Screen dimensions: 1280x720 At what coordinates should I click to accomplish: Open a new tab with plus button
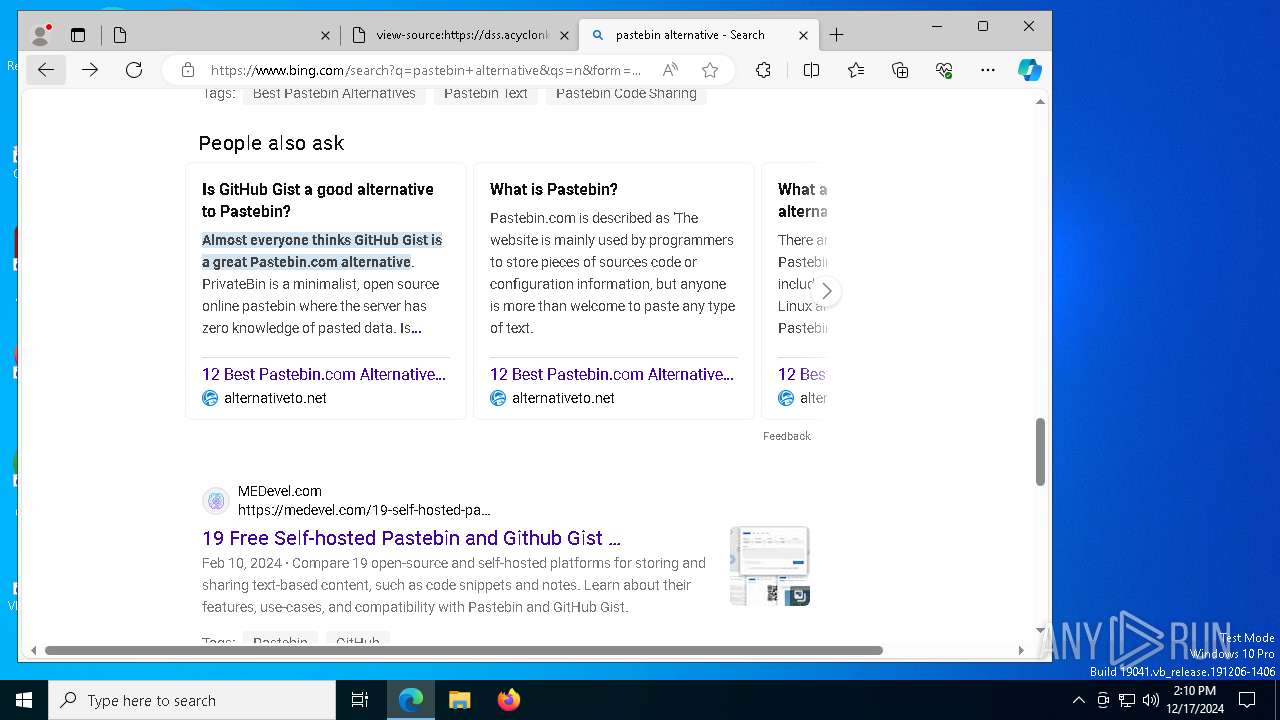[837, 35]
